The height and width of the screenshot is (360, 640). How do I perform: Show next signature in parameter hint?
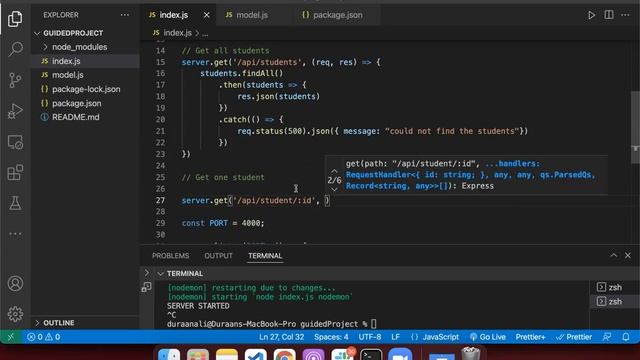(x=334, y=189)
